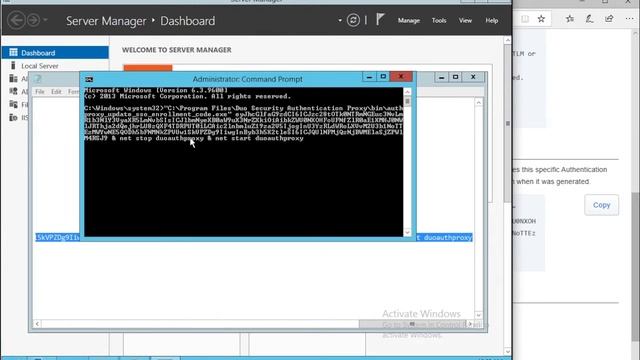The width and height of the screenshot is (640, 360).
Task: Go back in Server Manager
Action: pyautogui.click(x=17, y=20)
